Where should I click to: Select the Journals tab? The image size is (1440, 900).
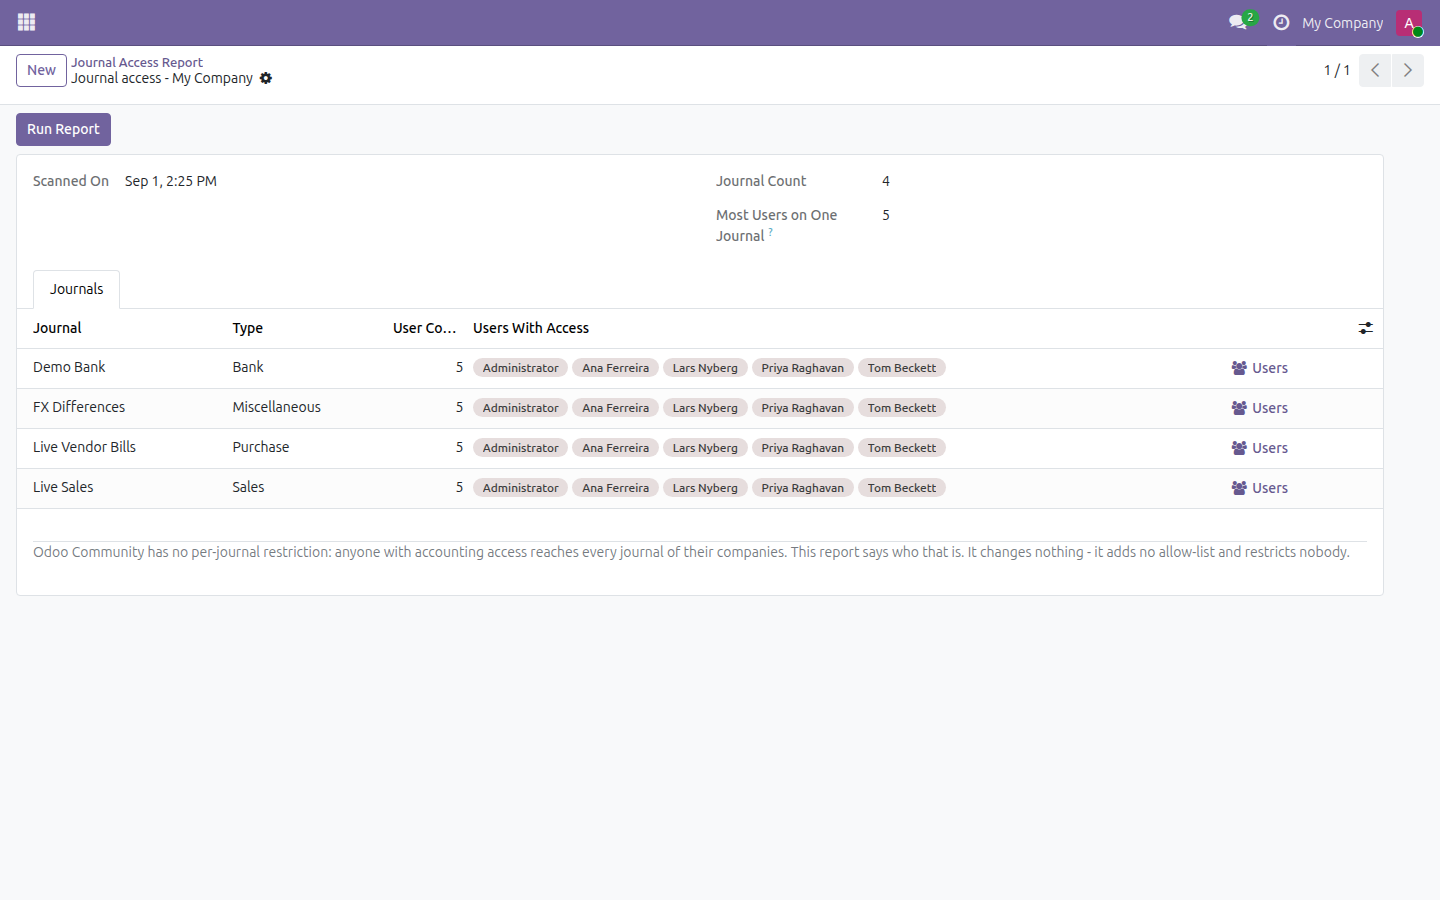click(77, 289)
